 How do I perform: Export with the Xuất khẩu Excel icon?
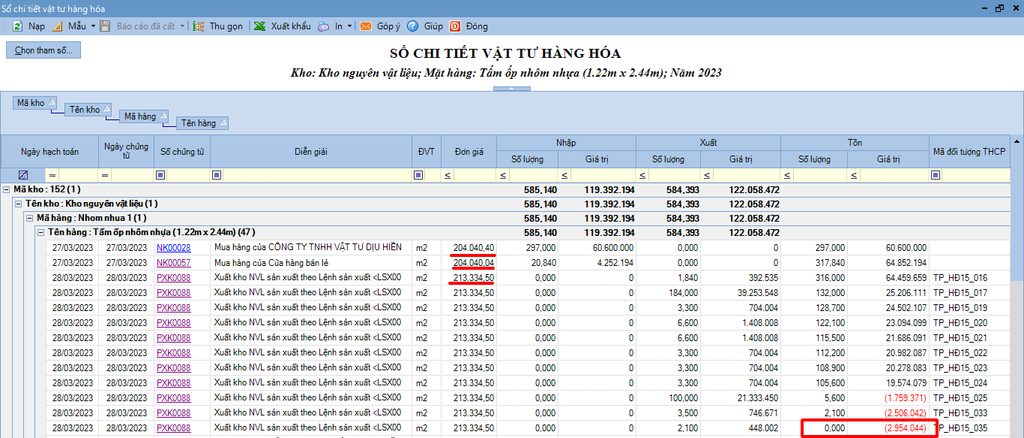(259, 26)
